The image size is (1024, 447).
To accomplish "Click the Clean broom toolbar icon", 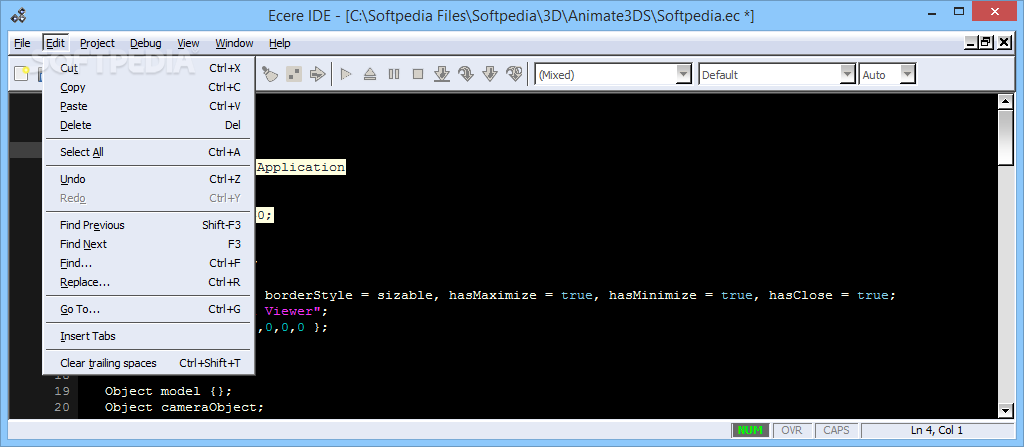I will (x=270, y=74).
